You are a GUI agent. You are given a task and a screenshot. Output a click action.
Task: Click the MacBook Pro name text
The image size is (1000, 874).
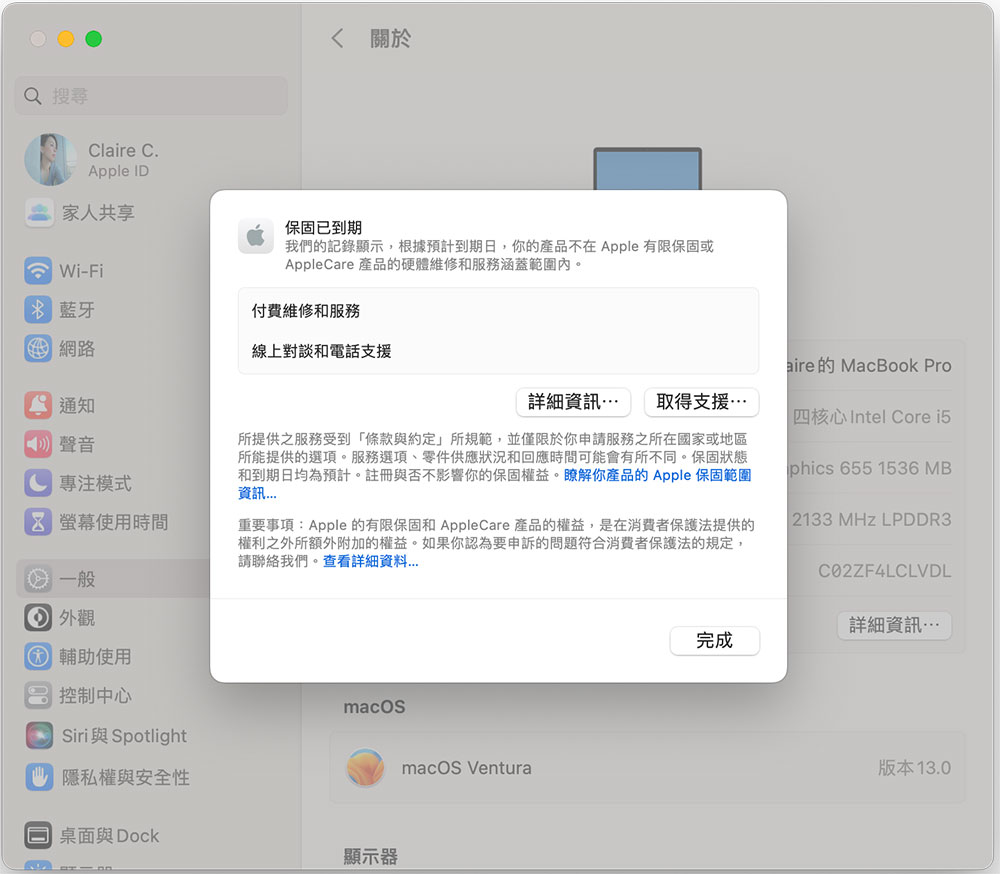click(869, 366)
